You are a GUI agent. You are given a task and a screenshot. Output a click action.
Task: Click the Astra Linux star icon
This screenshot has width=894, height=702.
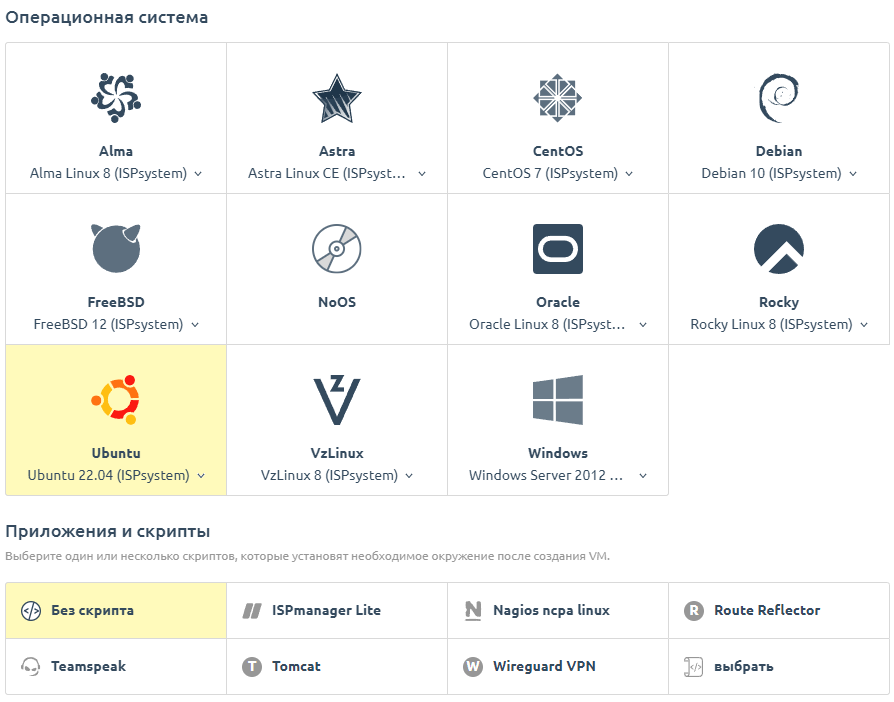click(337, 98)
